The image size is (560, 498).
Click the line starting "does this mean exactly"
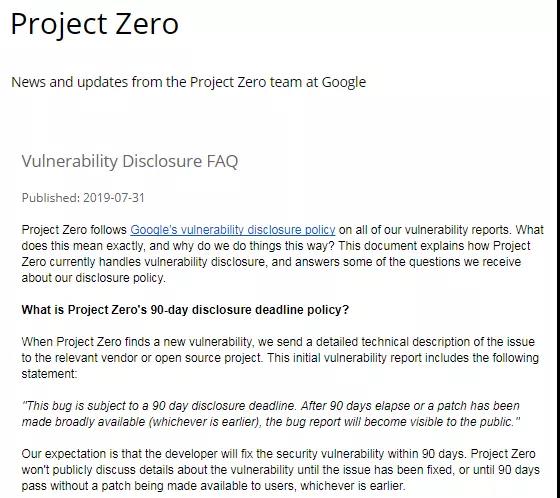pyautogui.click(x=276, y=246)
